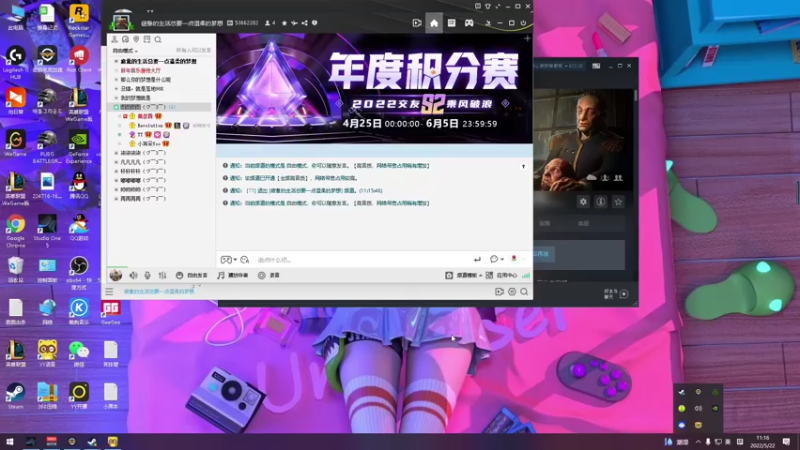Select user Revolution in channel tree

coord(150,126)
